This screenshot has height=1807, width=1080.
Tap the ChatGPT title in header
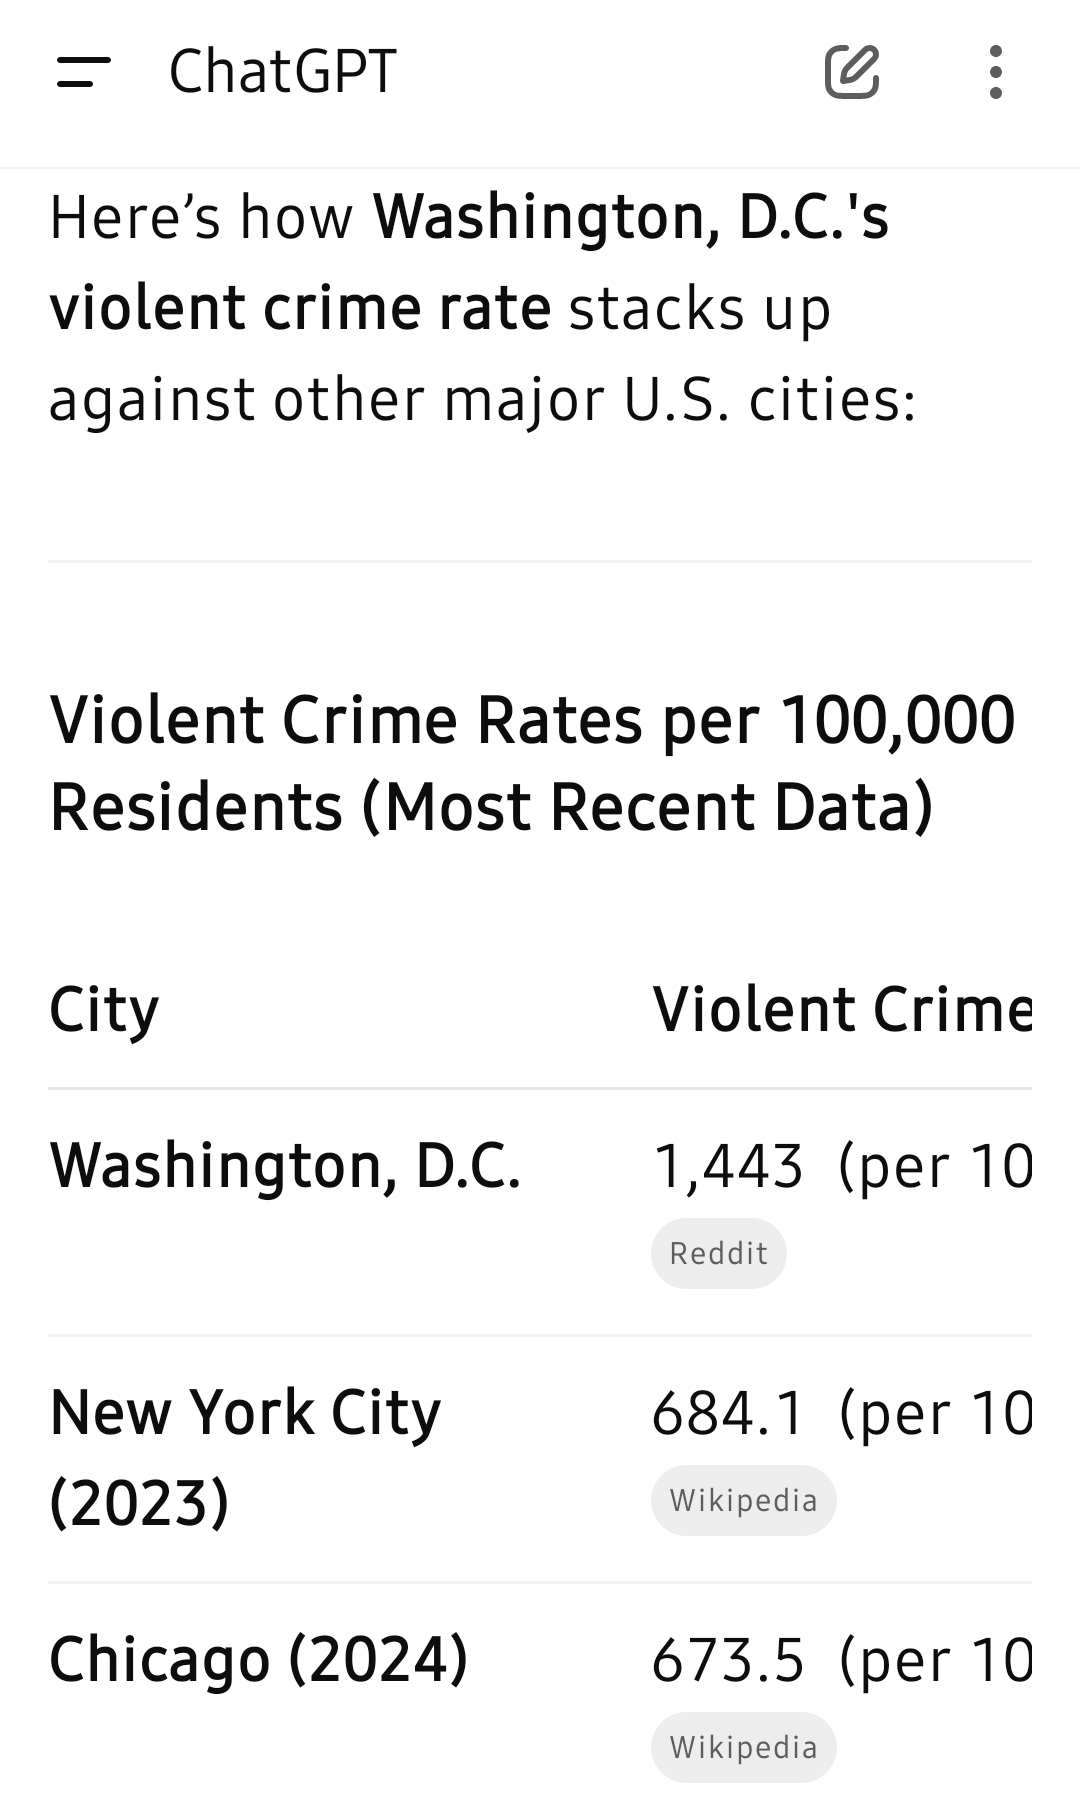283,72
